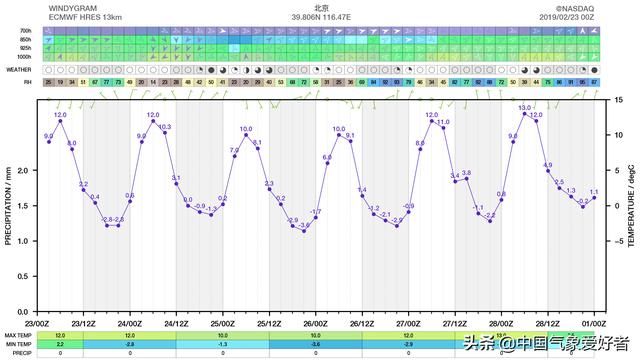This screenshot has width=640, height=362.
Task: Click the MIN TEMP cell showing -3.6
Action: click(316, 344)
